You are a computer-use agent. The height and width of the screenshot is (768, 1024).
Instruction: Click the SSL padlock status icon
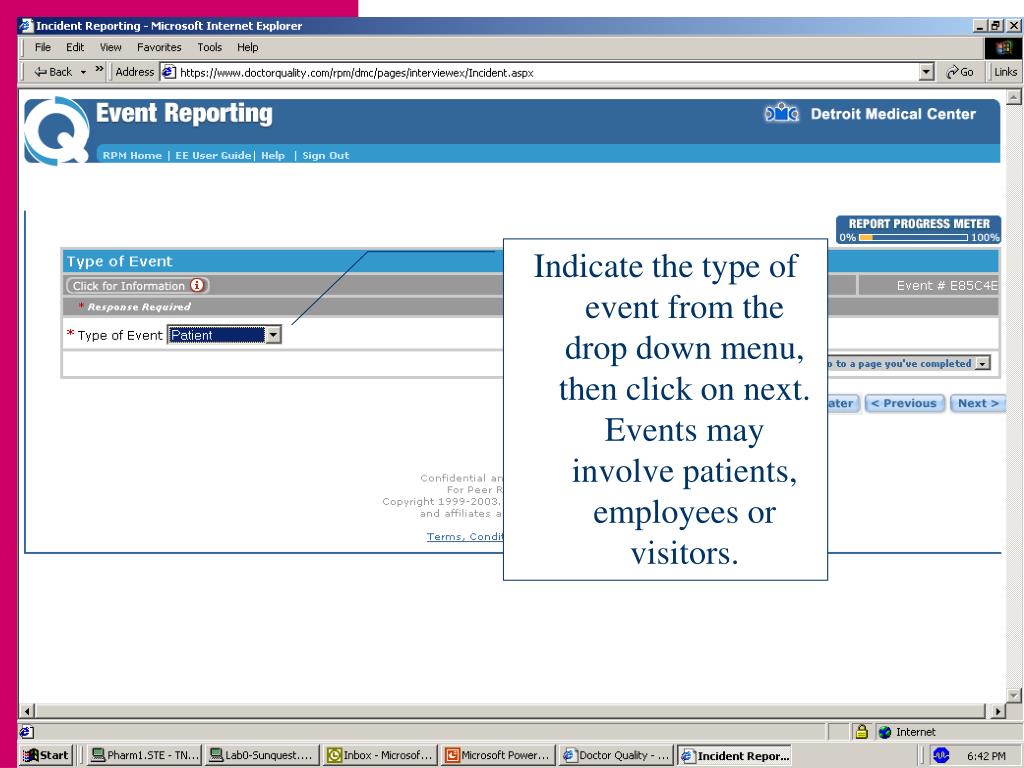point(861,731)
